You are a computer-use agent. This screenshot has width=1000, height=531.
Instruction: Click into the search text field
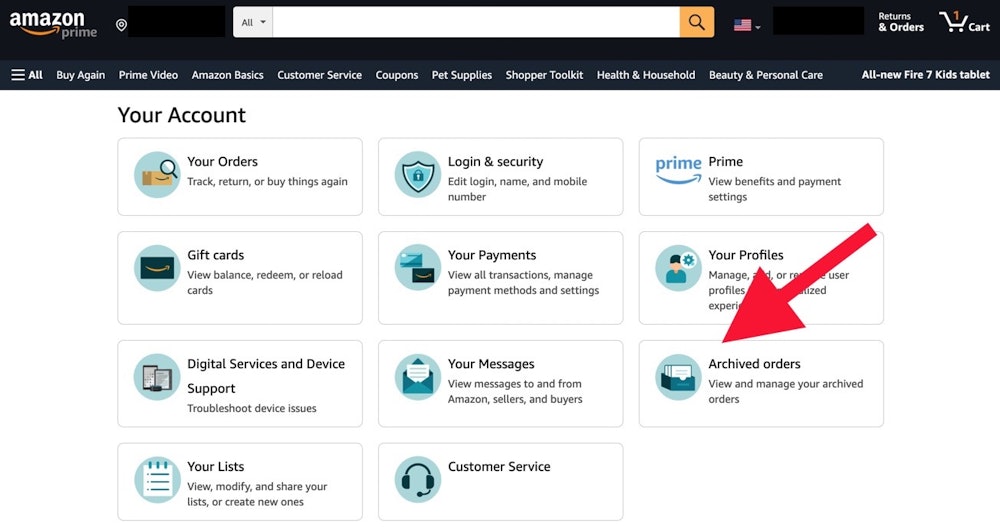[476, 22]
